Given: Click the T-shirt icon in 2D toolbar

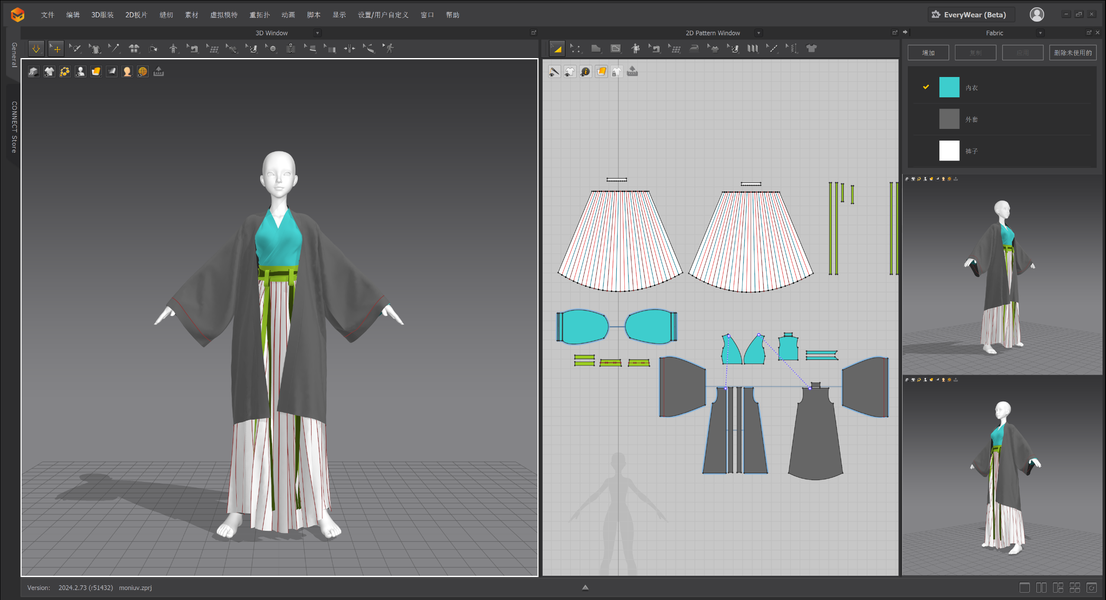Looking at the screenshot, I should [811, 48].
